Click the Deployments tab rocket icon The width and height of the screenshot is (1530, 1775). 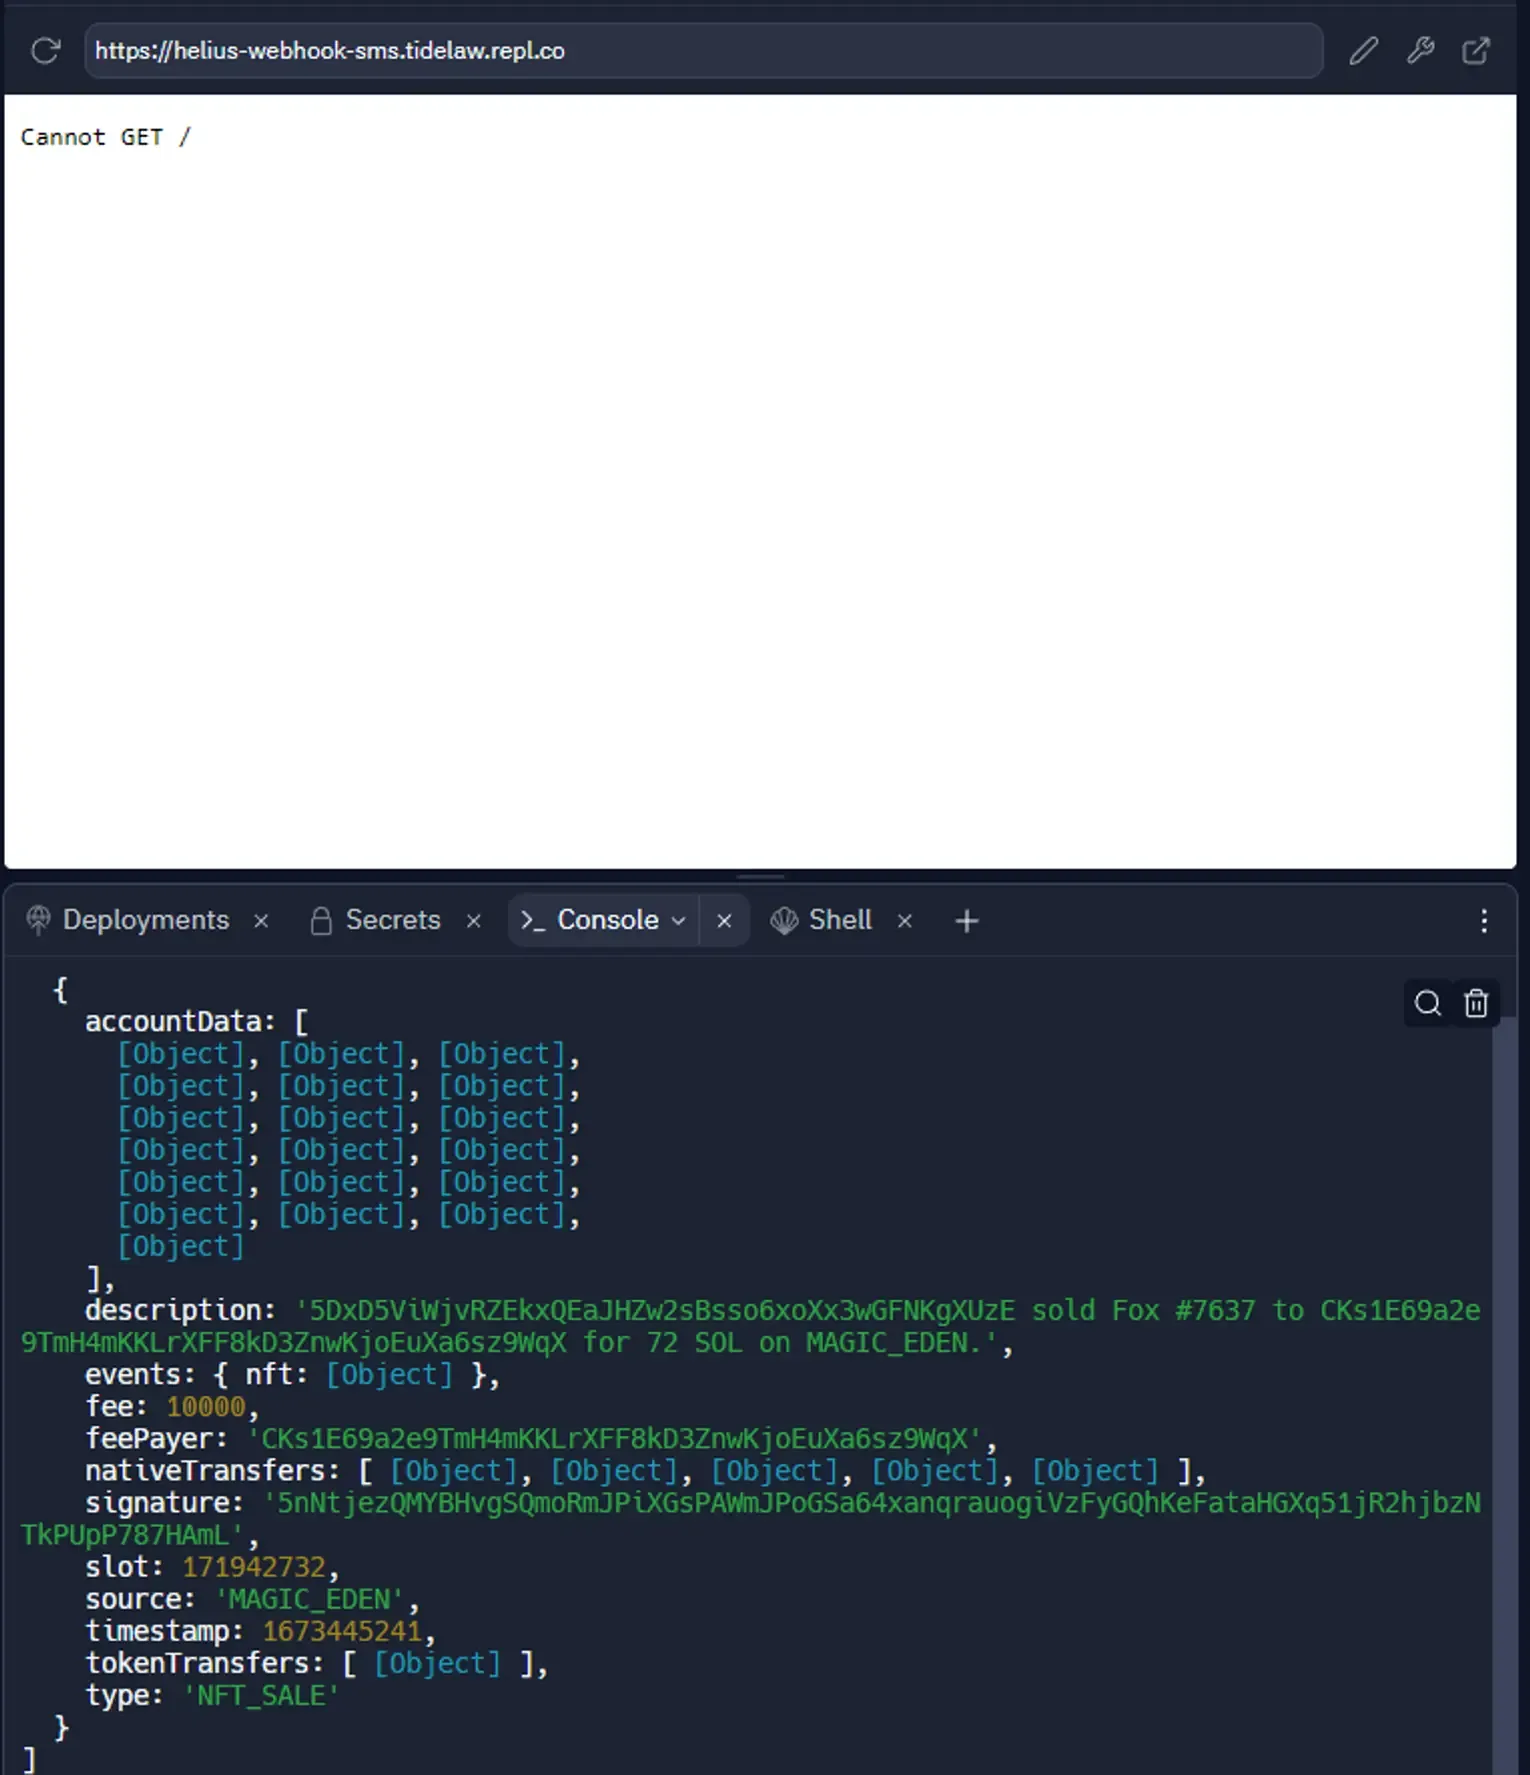[x=38, y=920]
